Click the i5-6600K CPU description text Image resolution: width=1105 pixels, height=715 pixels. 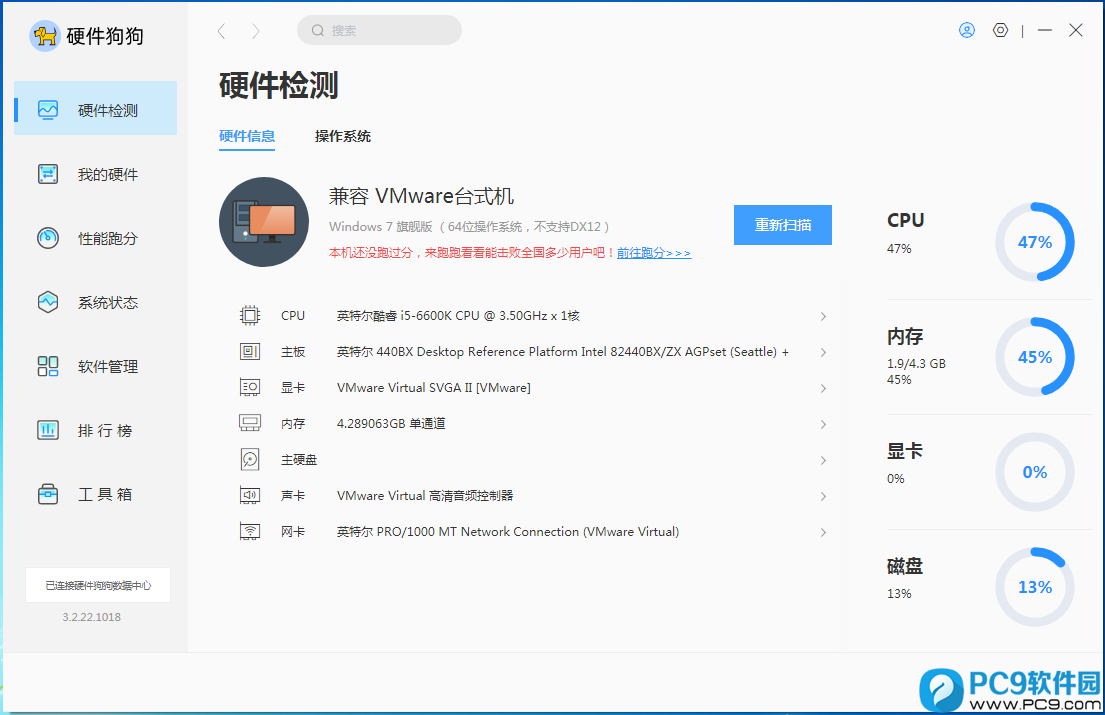(x=458, y=316)
